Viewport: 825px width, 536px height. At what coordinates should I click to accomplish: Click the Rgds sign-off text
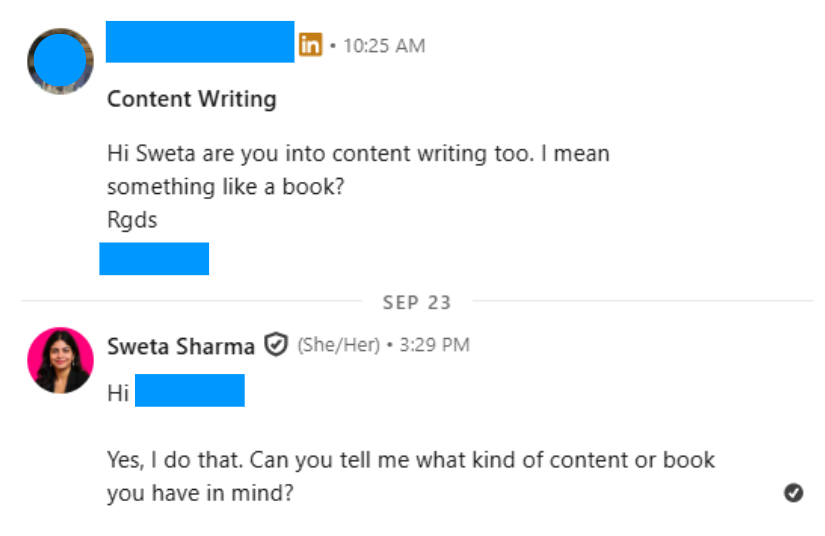coord(132,220)
